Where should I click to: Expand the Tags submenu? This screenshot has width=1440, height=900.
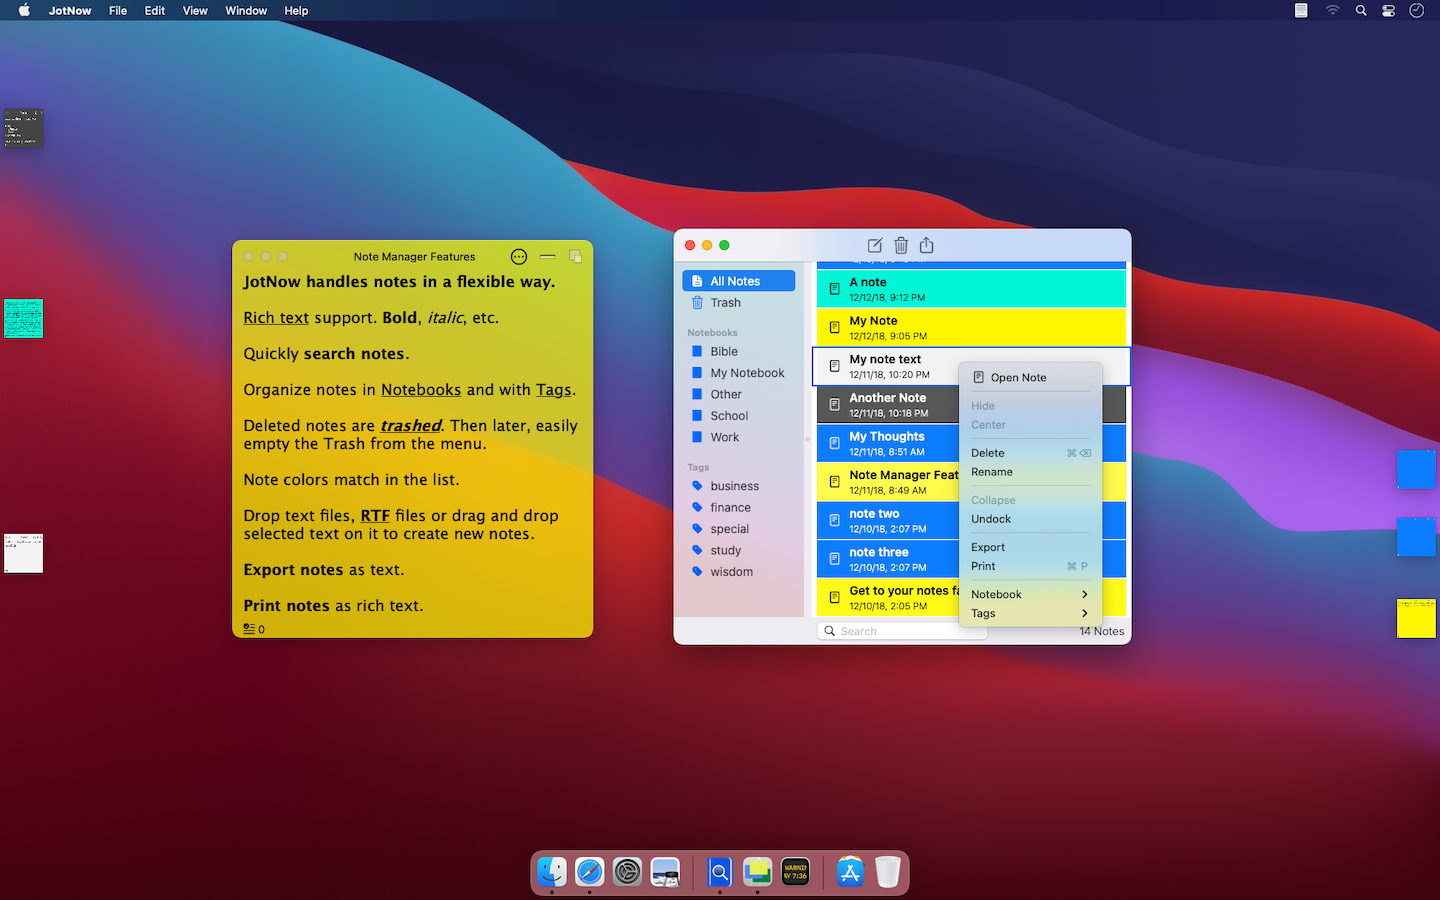[x=1029, y=613]
